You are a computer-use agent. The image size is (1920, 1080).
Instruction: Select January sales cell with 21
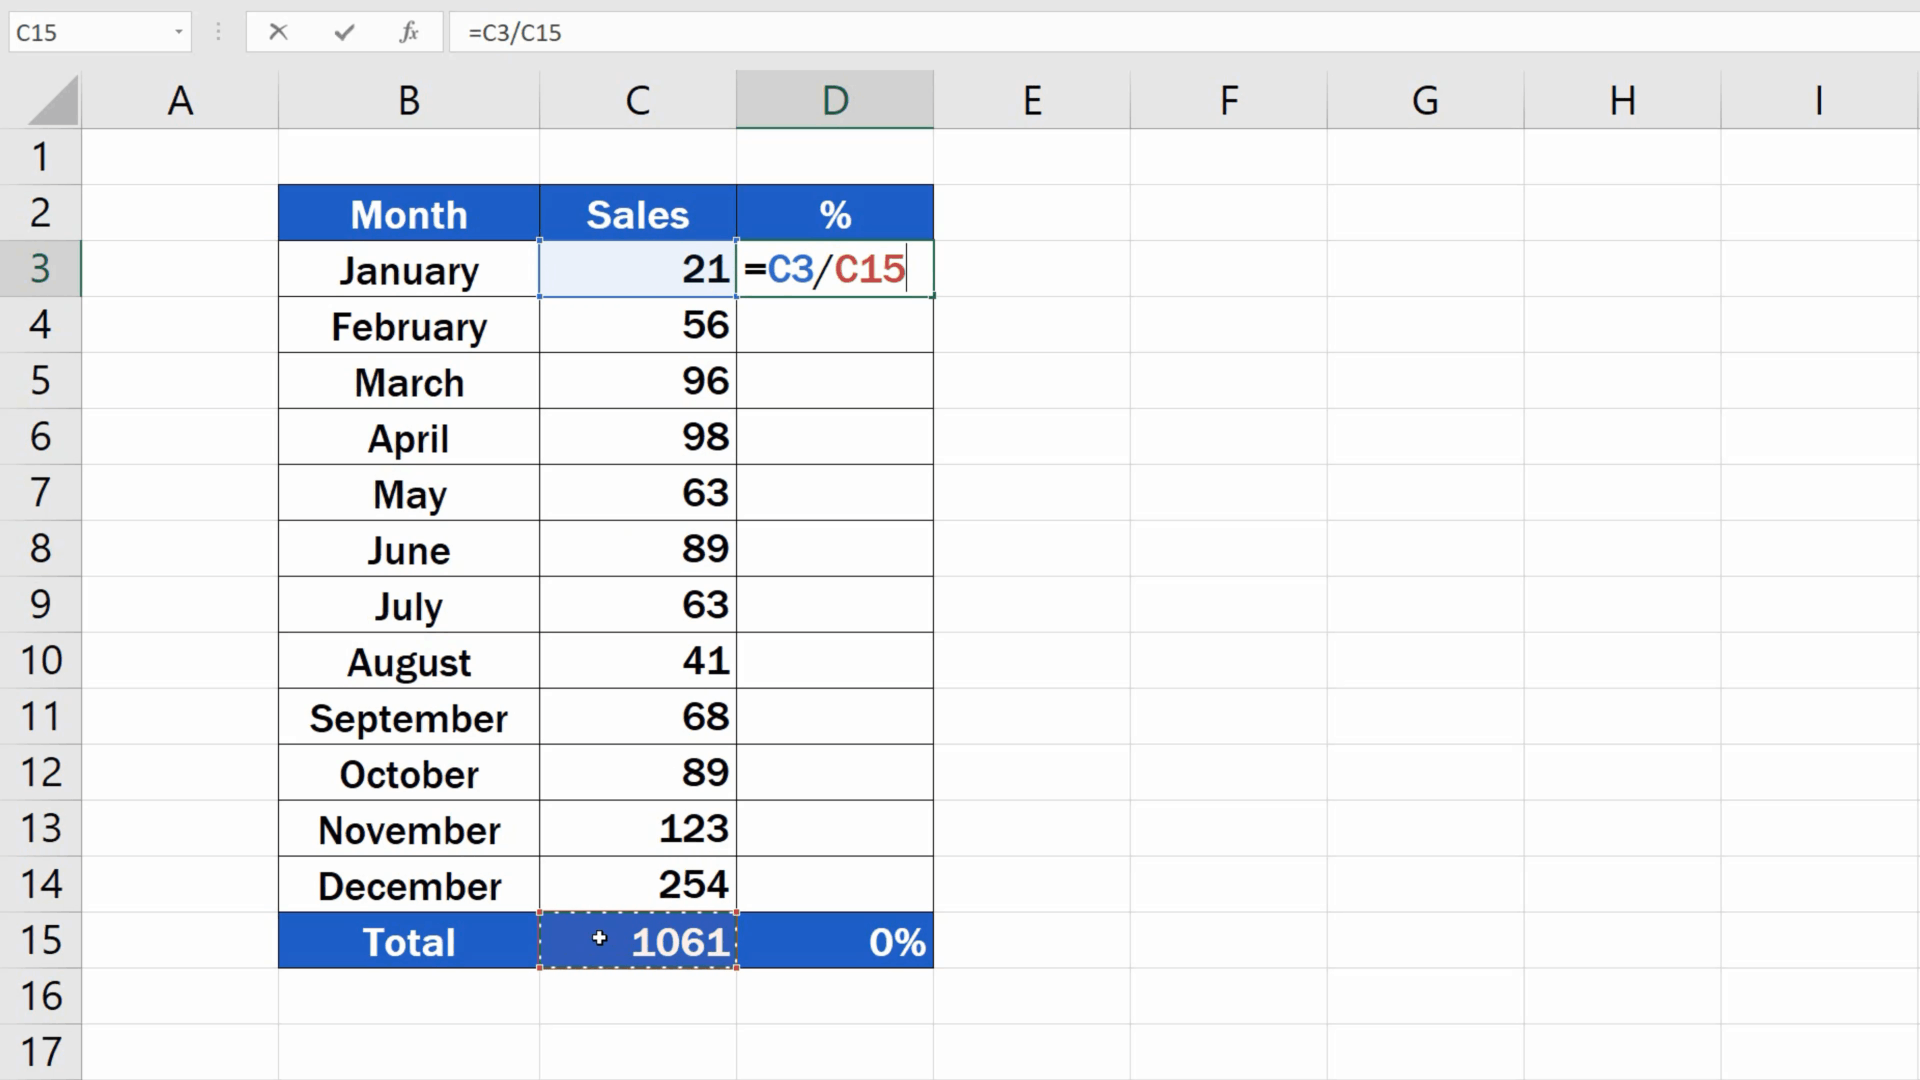(637, 269)
